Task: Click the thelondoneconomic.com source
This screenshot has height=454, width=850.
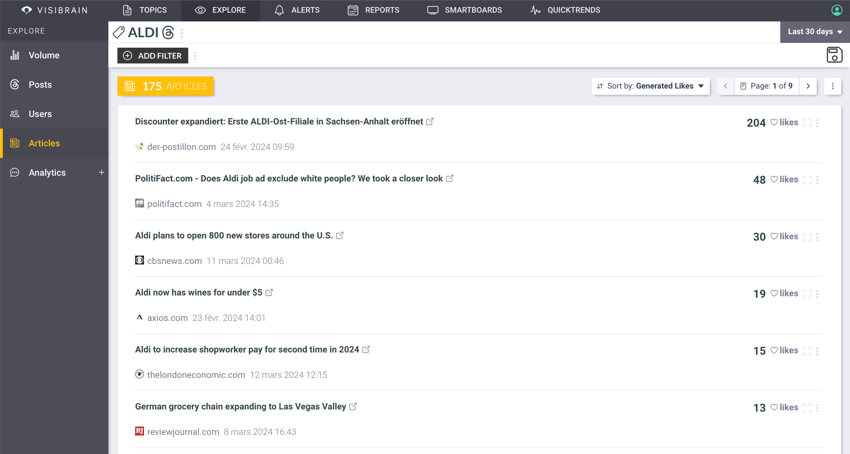Action: pyautogui.click(x=196, y=375)
